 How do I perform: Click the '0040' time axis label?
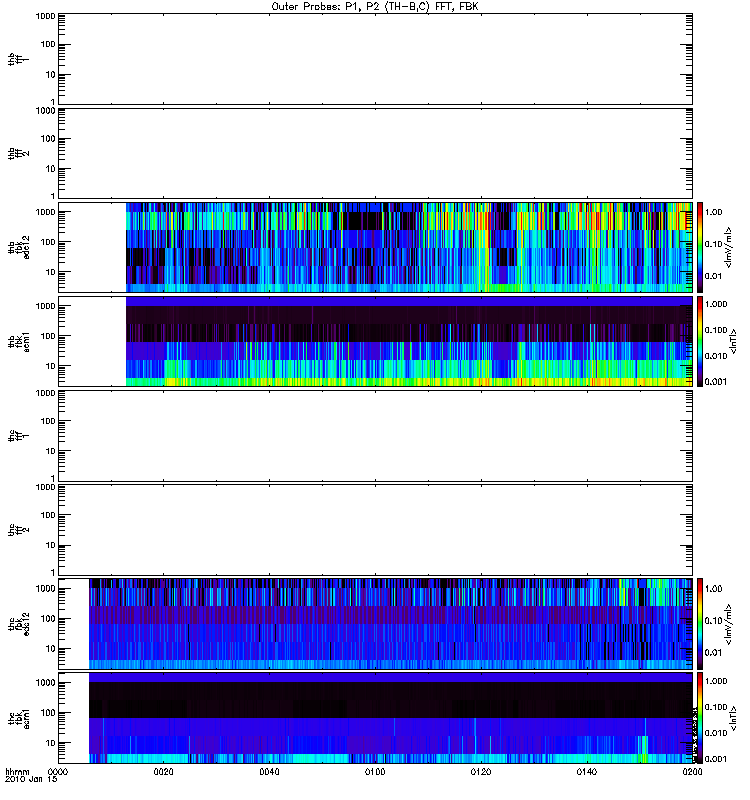[x=269, y=772]
